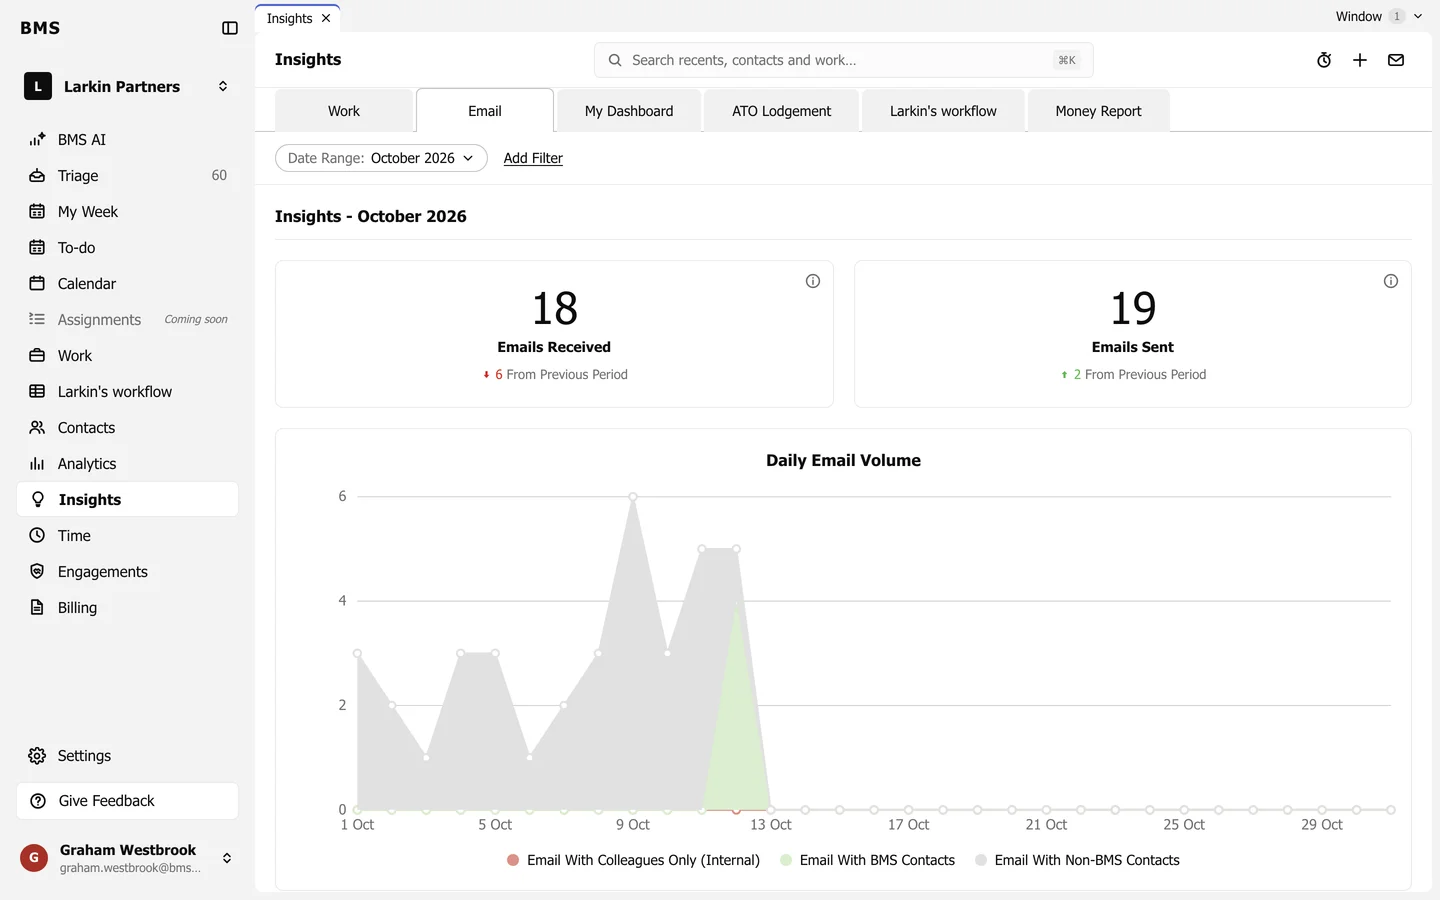The width and height of the screenshot is (1440, 900).
Task: Click the 9 Oct peak data point at 6
Action: coord(633,497)
